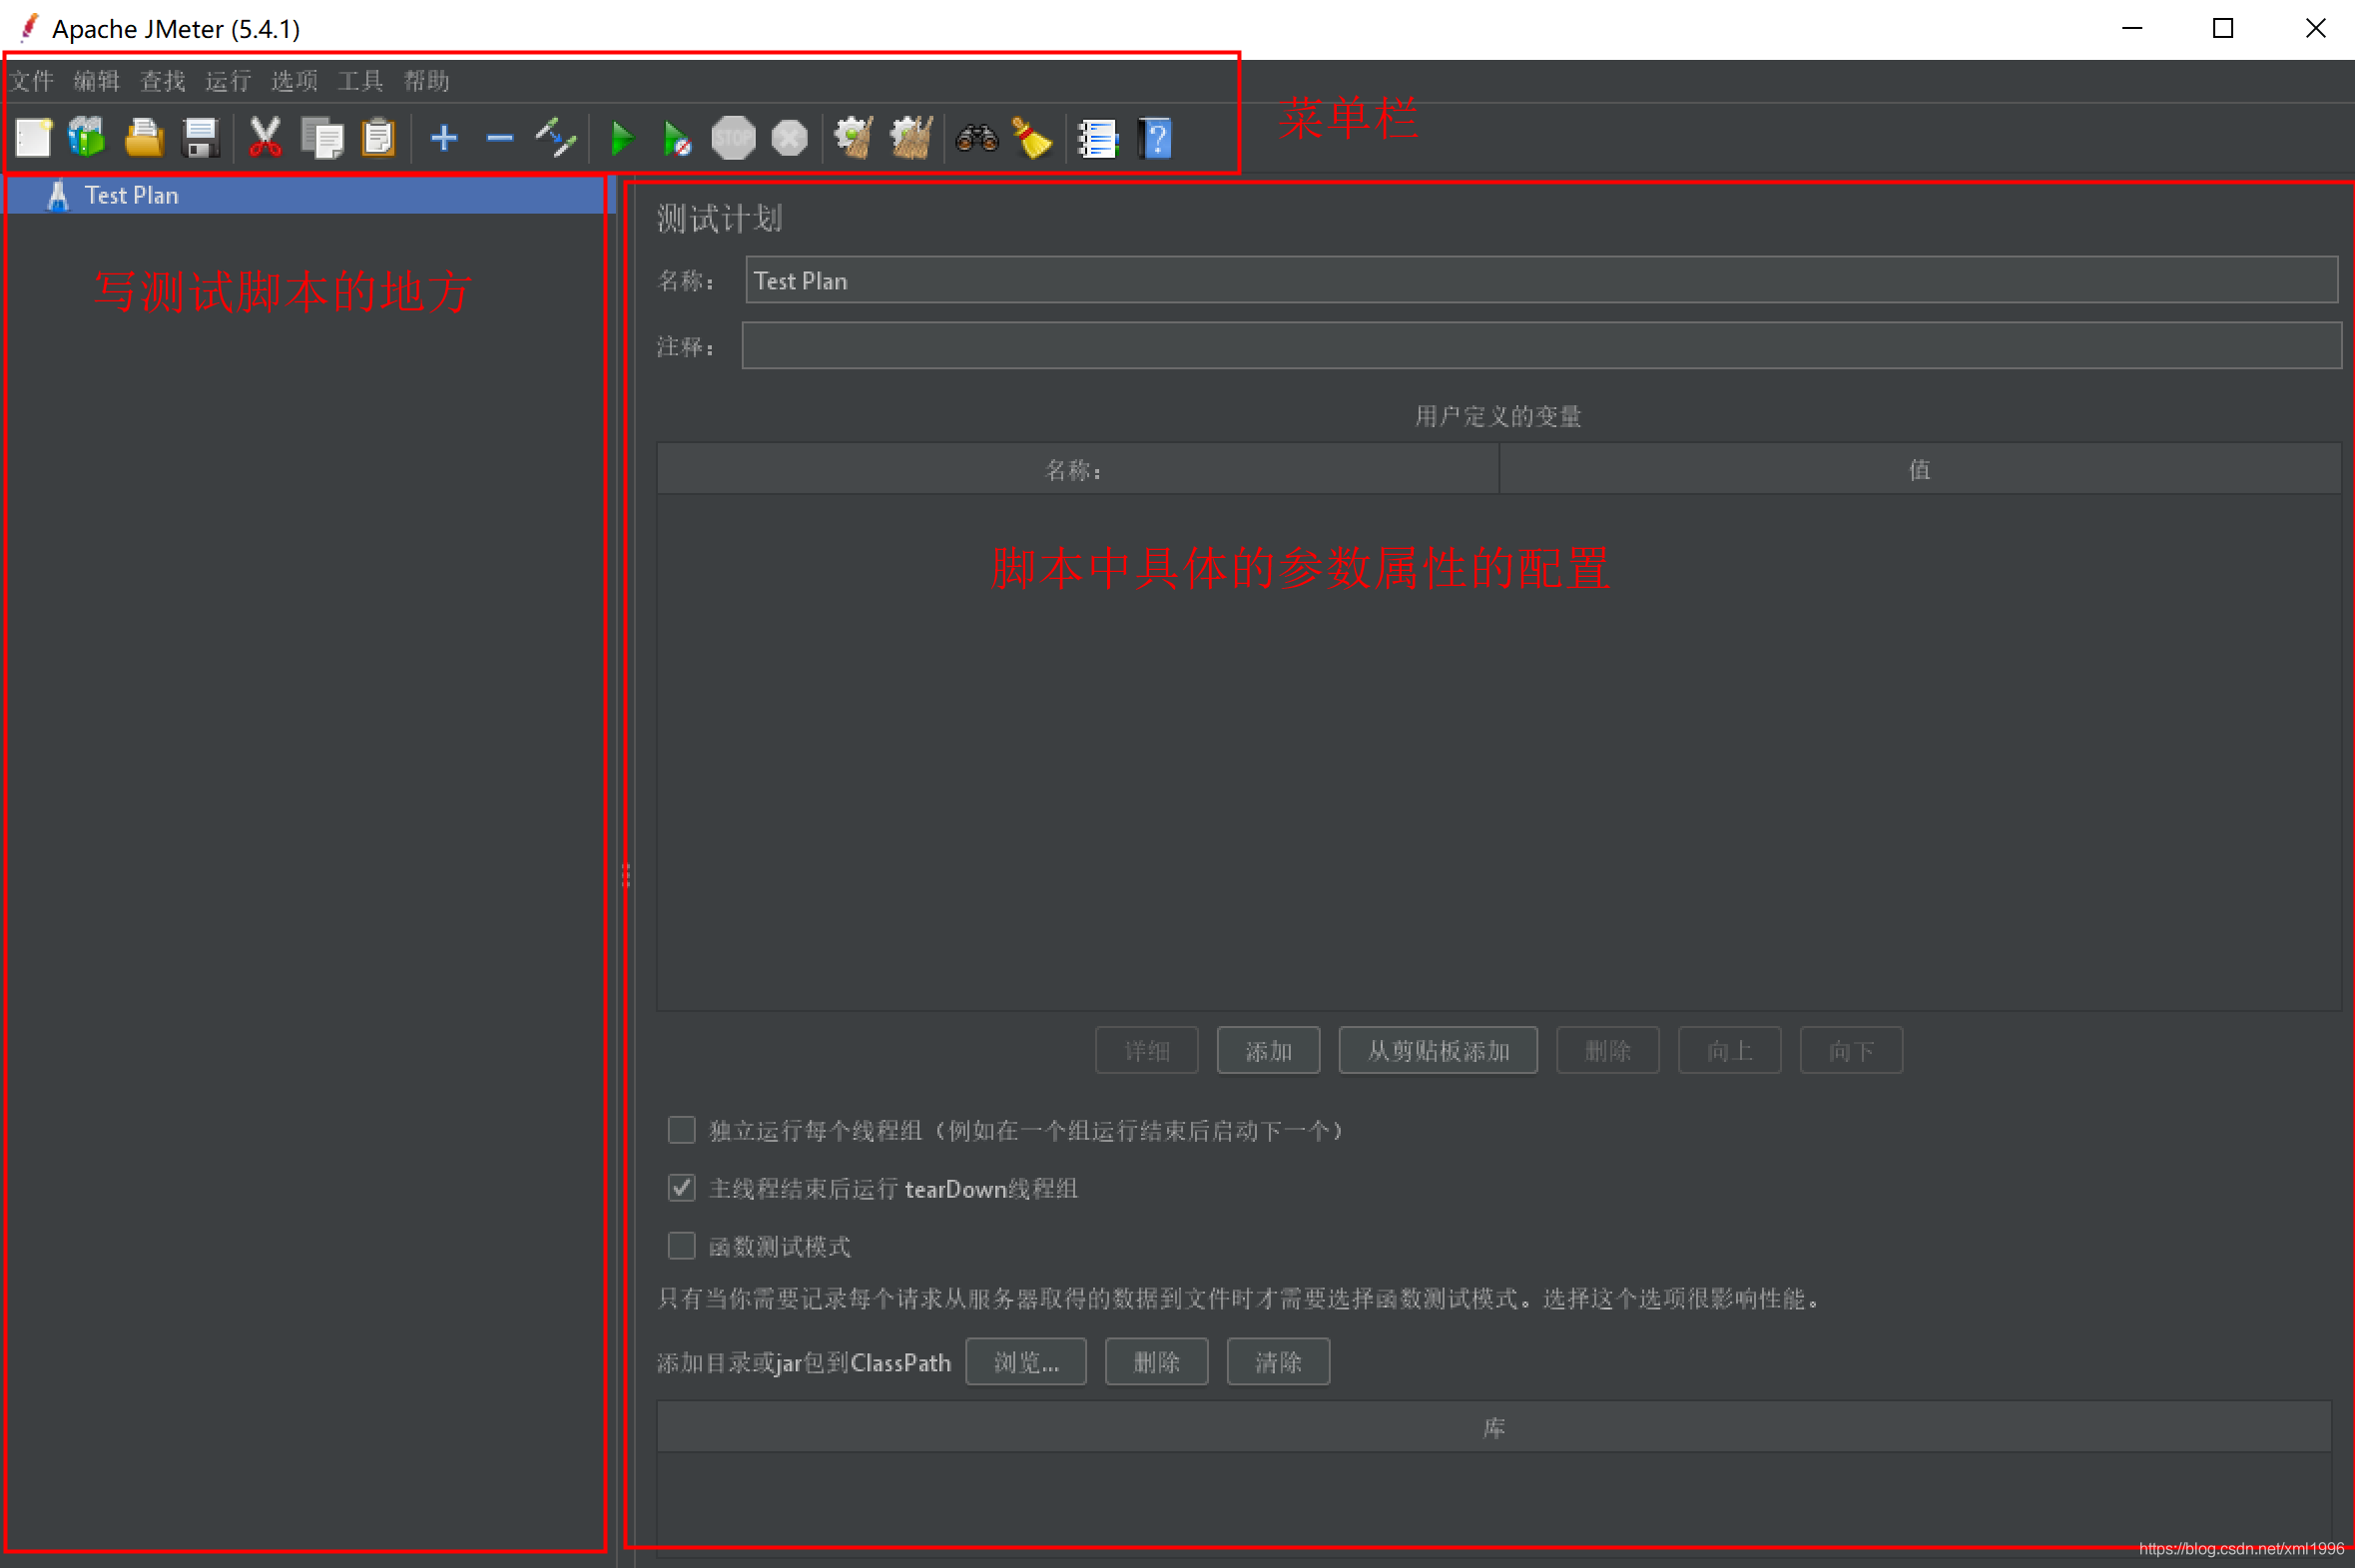Screen dimensions: 2355x1568
Task: Click the Clear All broom icon
Action: [x=911, y=138]
